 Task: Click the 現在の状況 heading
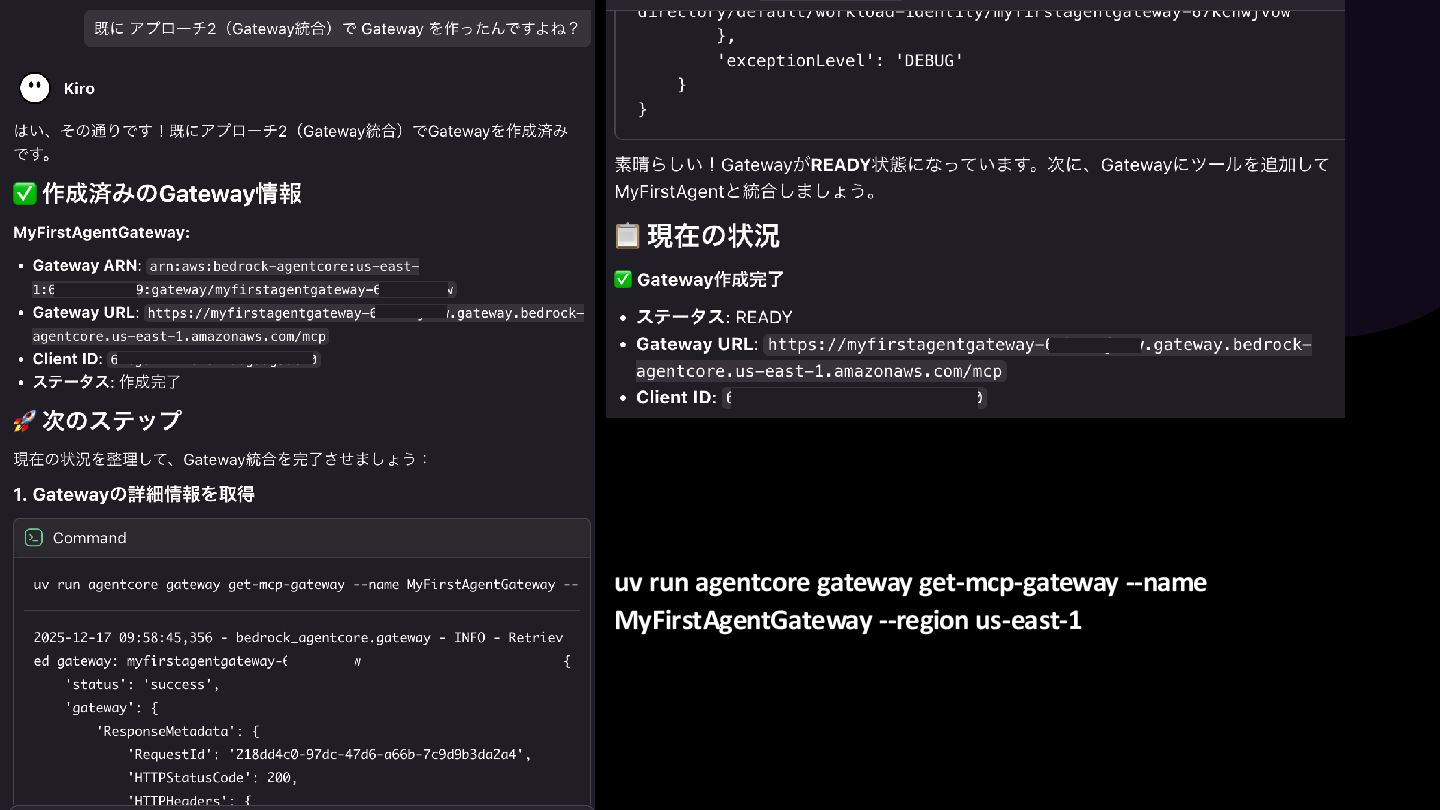[713, 236]
